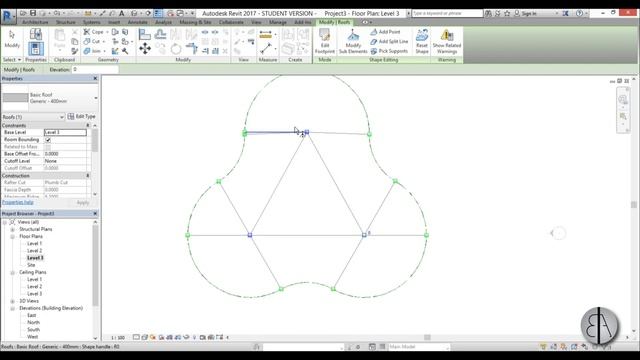Expand the Structural Plans tree node
Viewport: 640px width, 360px height.
coord(13,229)
